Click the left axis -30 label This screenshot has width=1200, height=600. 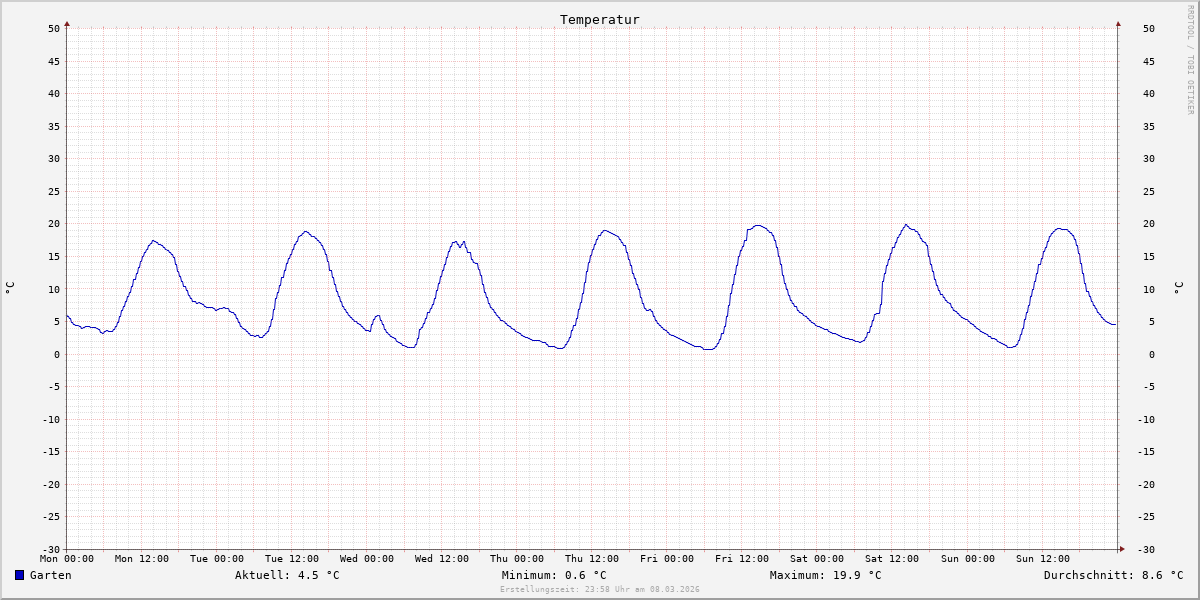coord(52,549)
